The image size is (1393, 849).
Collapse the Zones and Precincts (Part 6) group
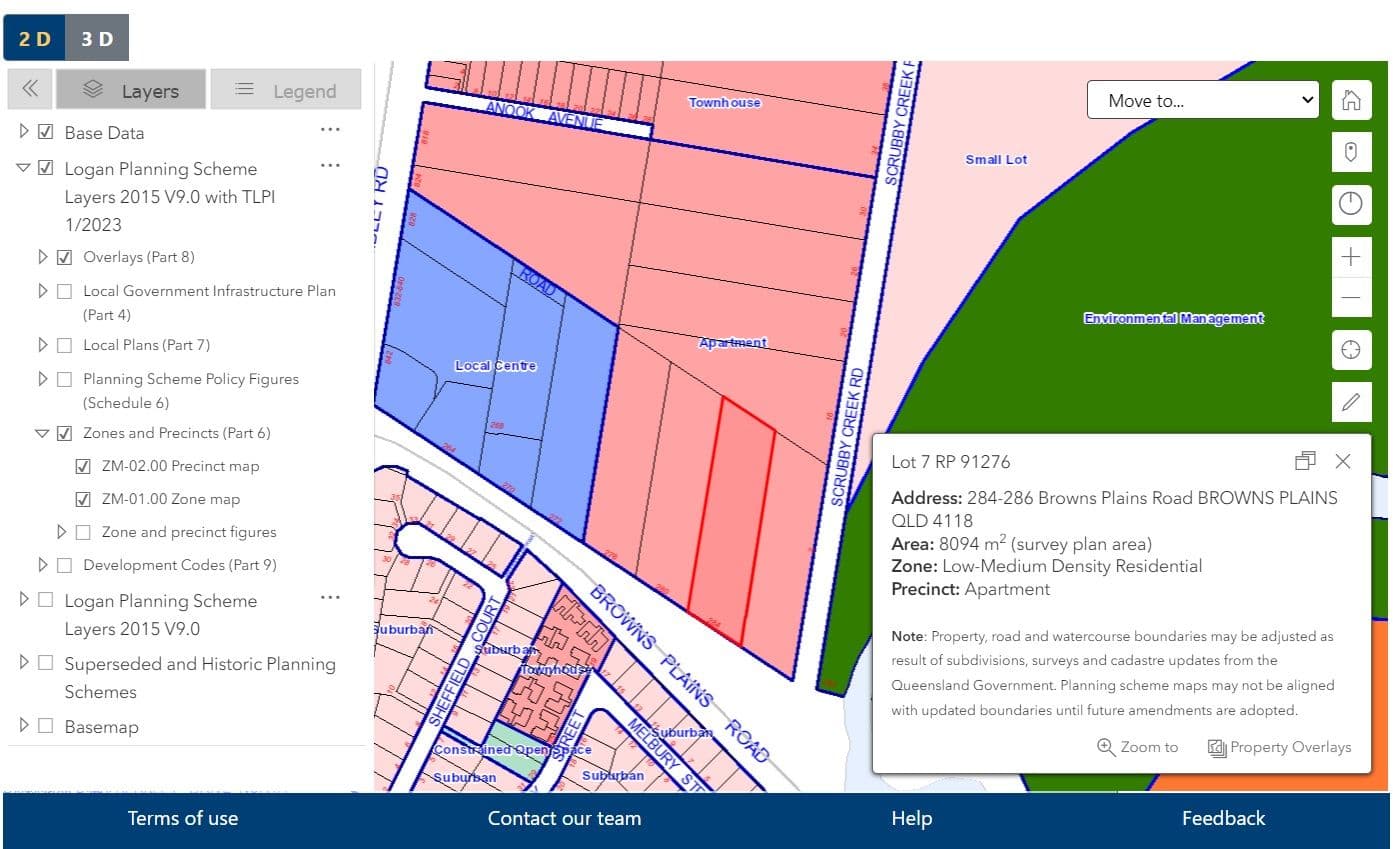(x=42, y=433)
